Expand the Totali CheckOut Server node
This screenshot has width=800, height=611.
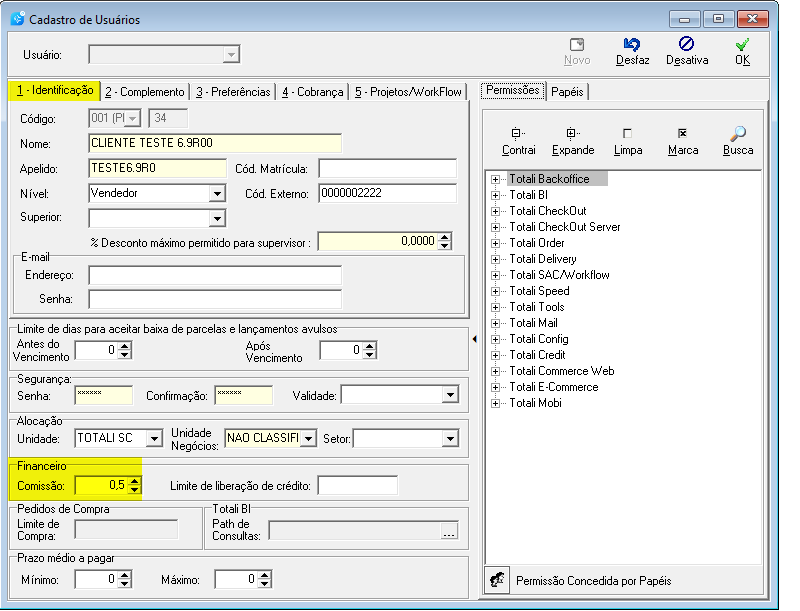pos(495,227)
